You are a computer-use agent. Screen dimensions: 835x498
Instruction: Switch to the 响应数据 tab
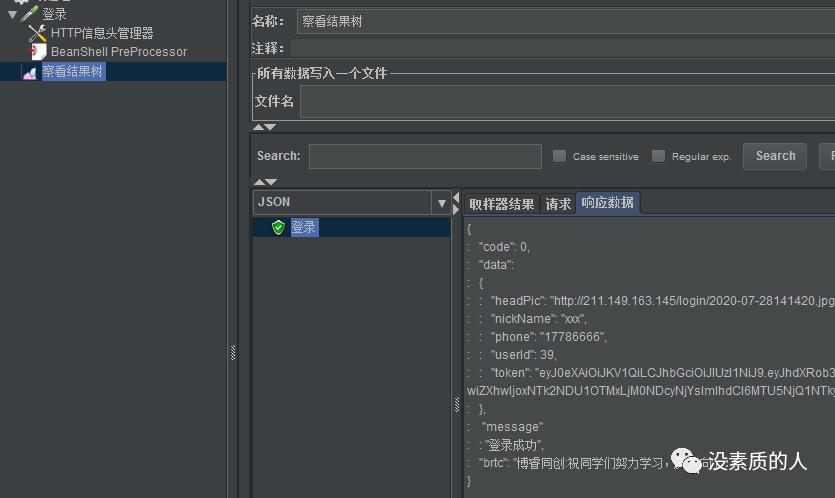[x=608, y=203]
